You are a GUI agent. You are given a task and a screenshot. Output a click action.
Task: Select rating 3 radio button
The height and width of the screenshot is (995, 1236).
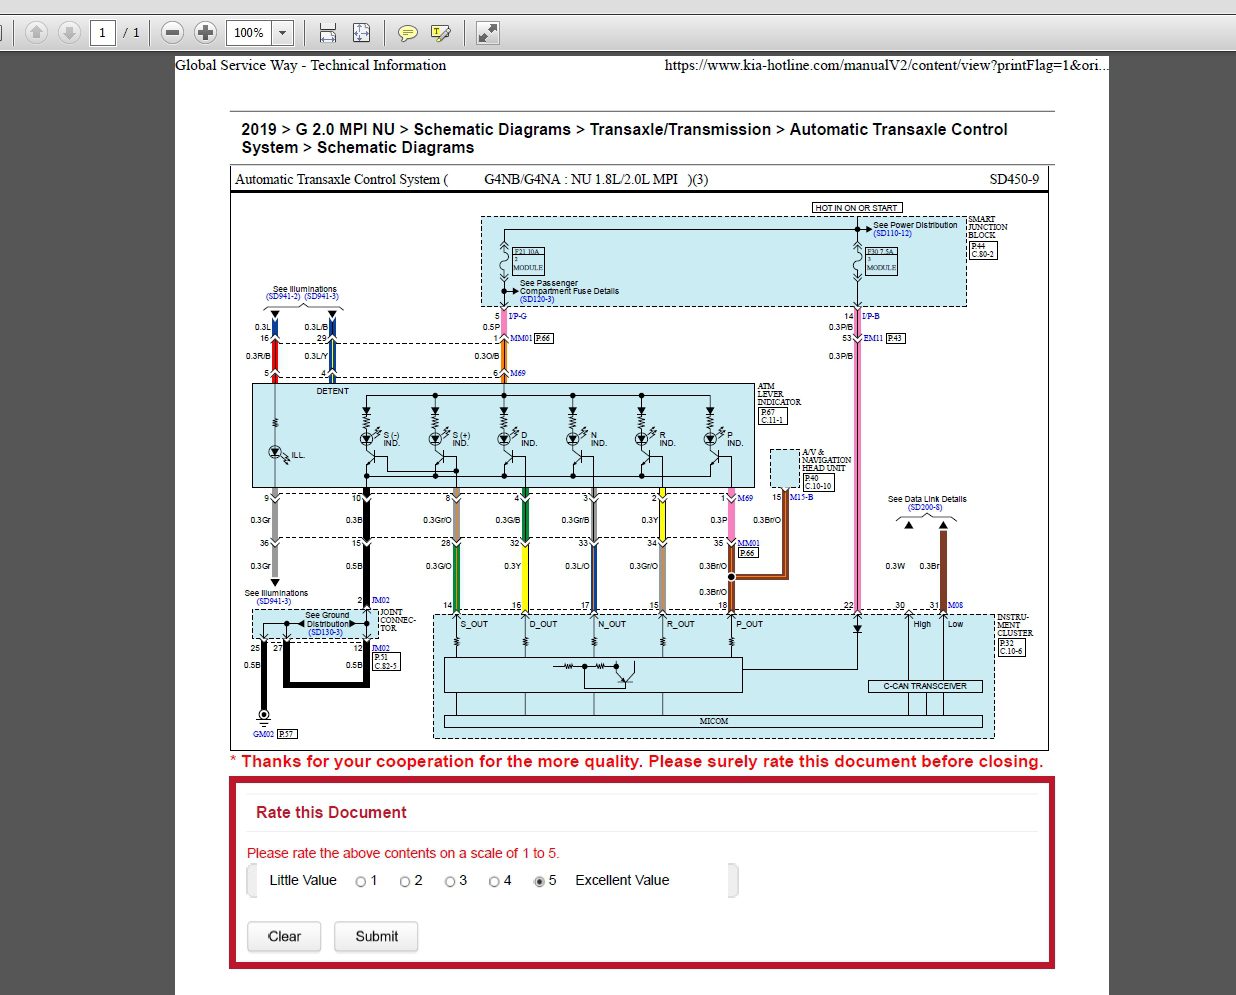click(x=450, y=882)
